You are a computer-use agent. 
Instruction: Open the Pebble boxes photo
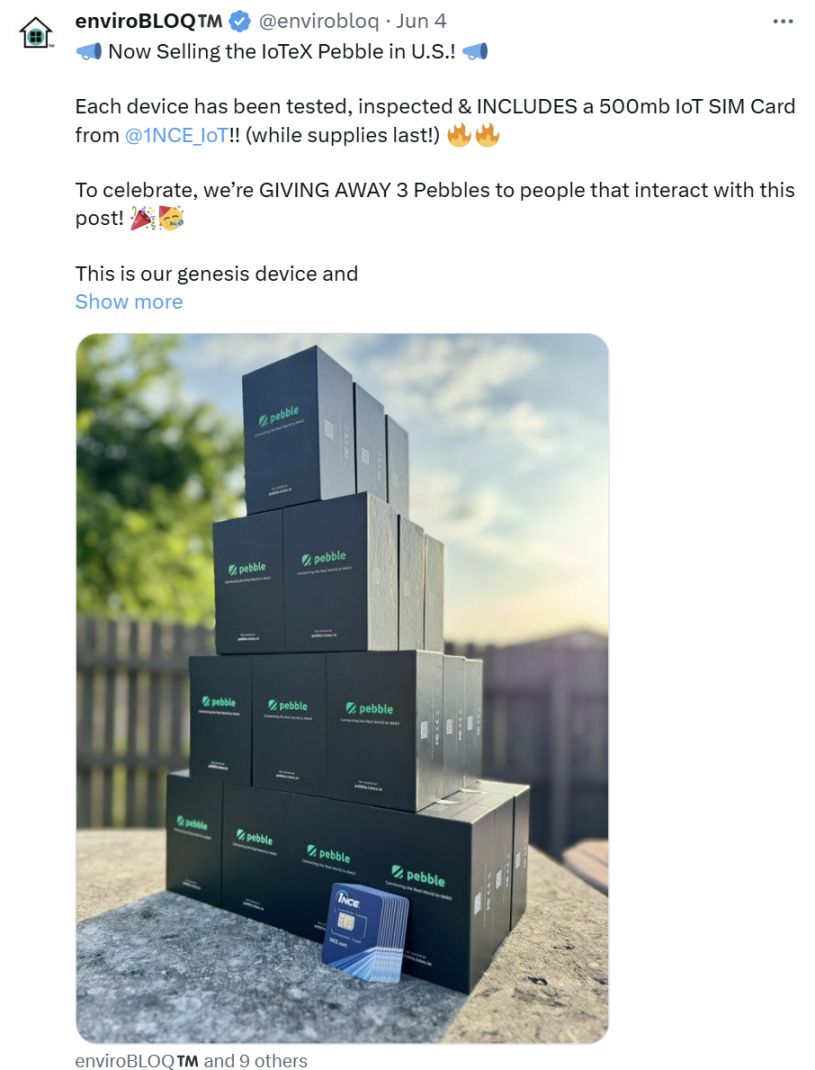342,688
